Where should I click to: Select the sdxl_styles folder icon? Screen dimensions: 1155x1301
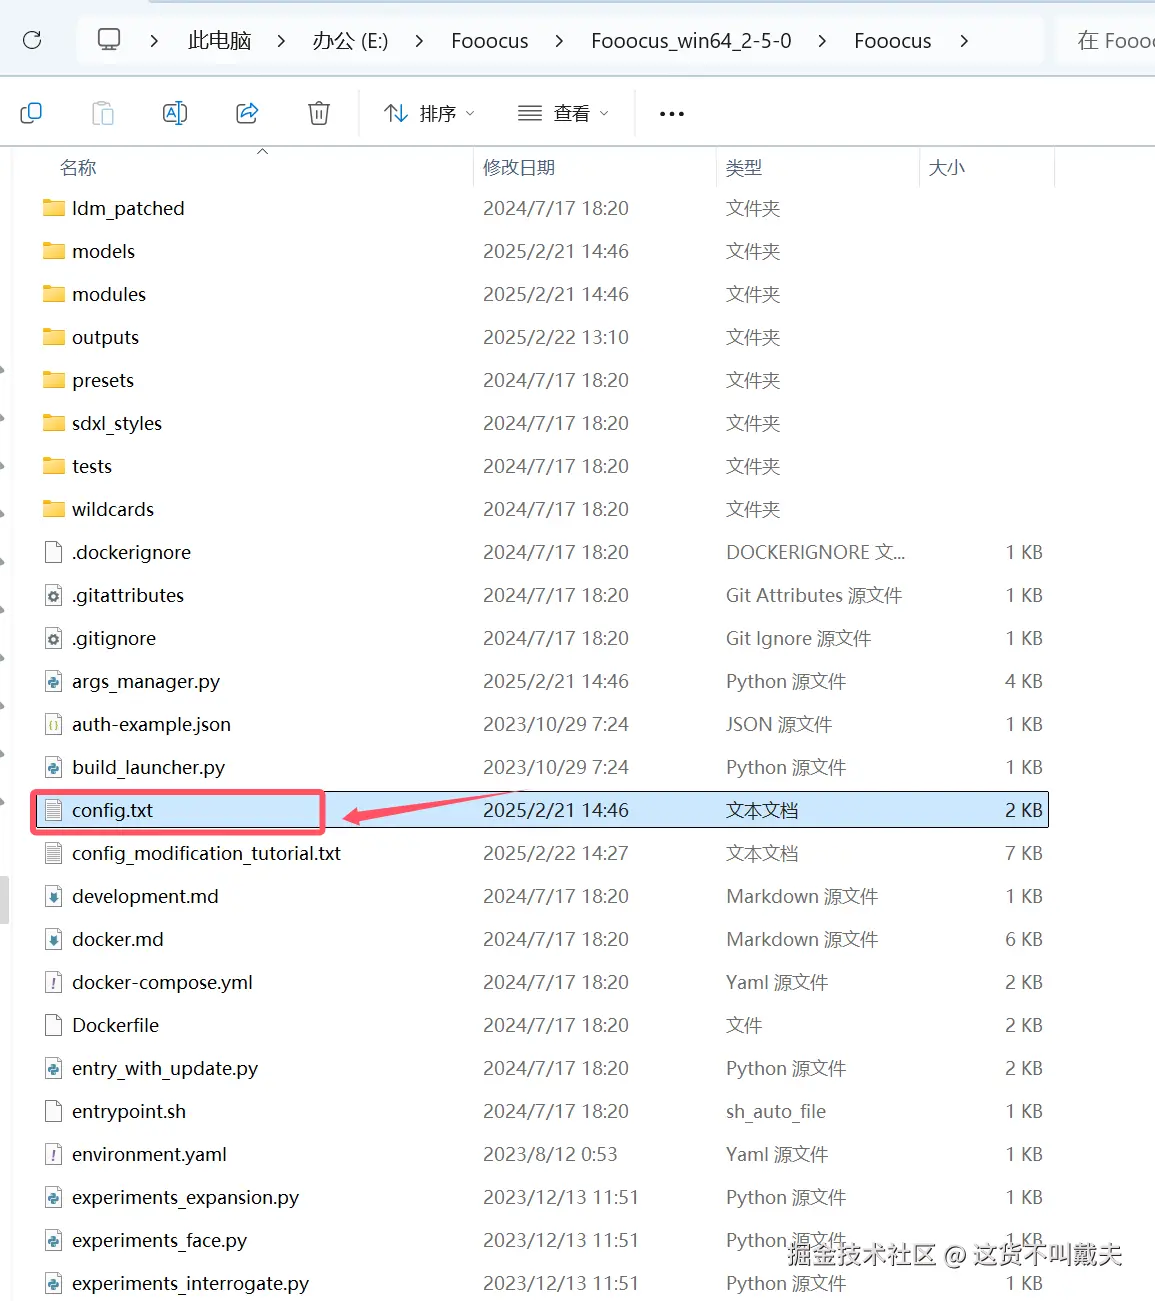[x=54, y=423]
